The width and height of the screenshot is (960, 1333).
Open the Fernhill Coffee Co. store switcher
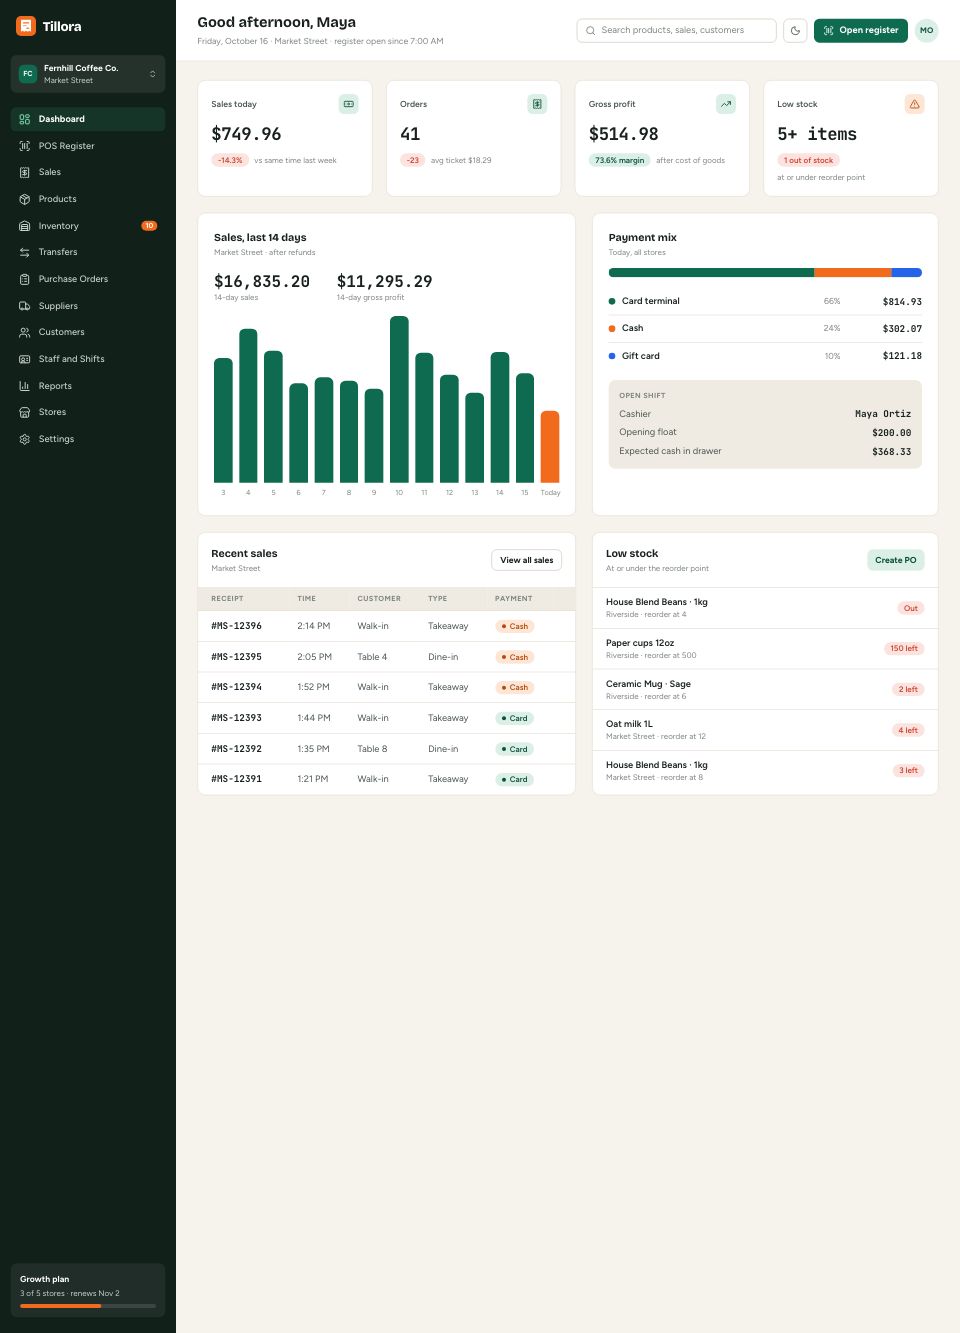pos(88,74)
